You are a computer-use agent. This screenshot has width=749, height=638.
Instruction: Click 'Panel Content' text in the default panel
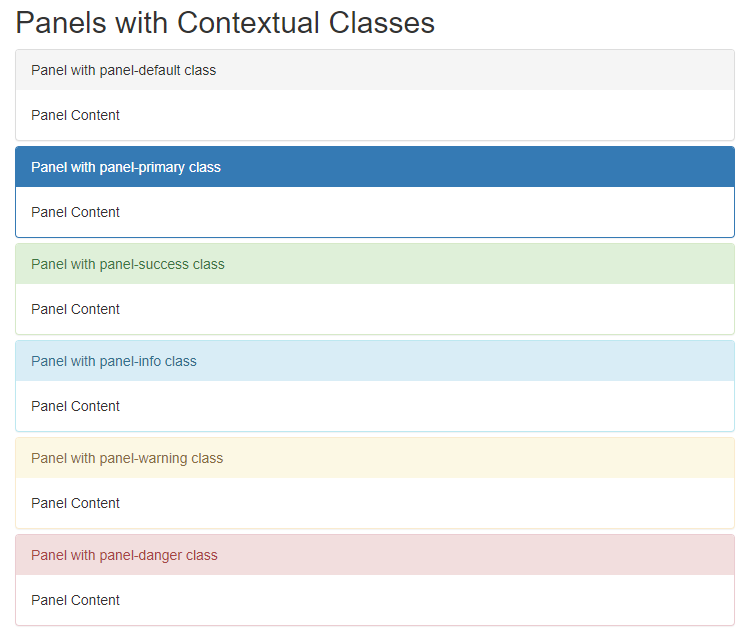[x=75, y=115]
